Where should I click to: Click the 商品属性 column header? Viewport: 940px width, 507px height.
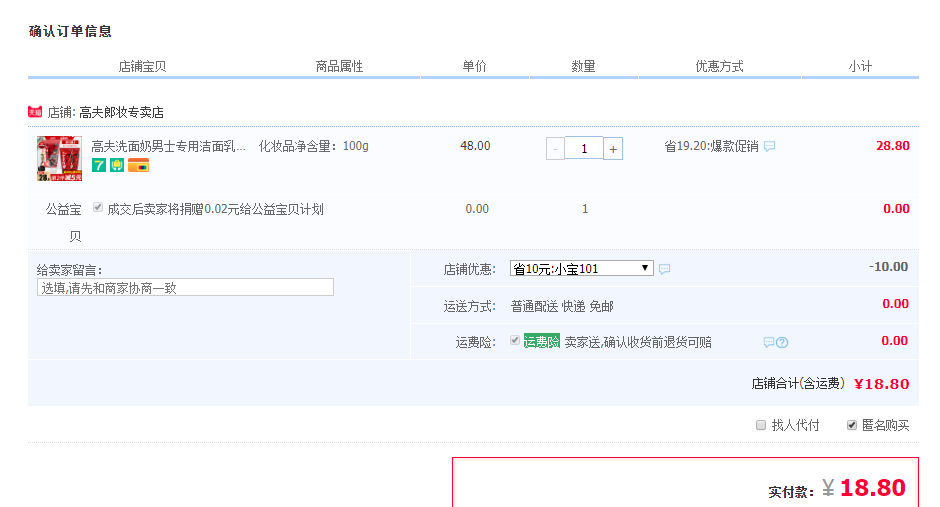[x=339, y=67]
